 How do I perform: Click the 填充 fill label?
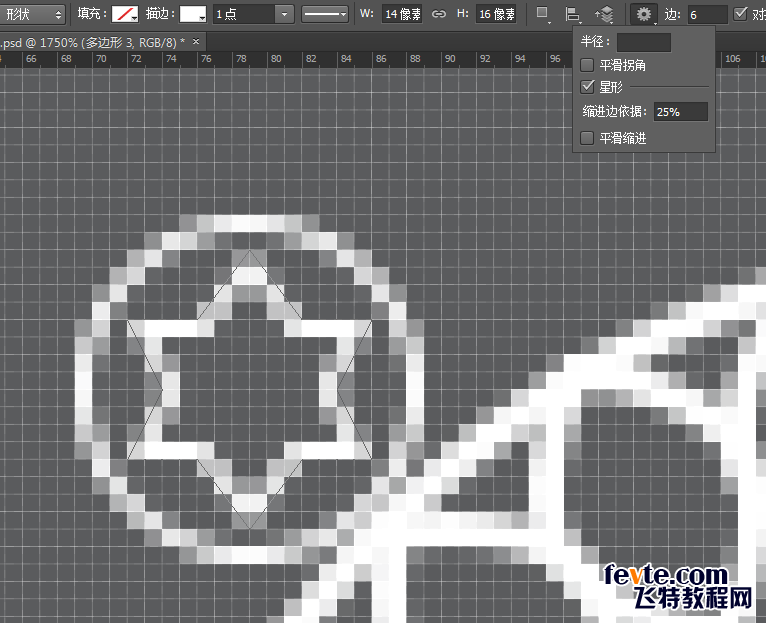pos(92,14)
